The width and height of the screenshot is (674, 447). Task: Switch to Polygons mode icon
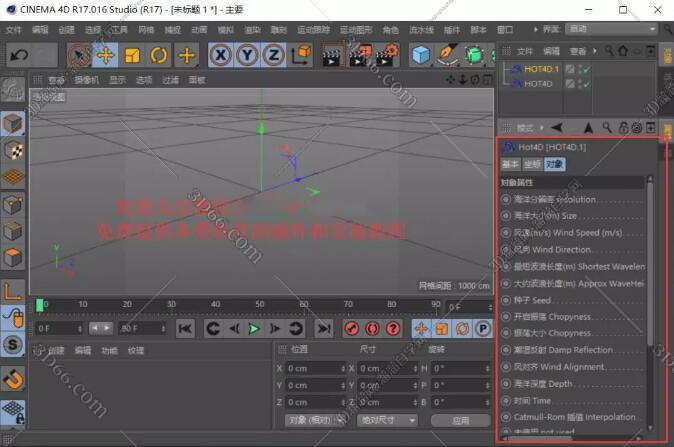[x=13, y=258]
